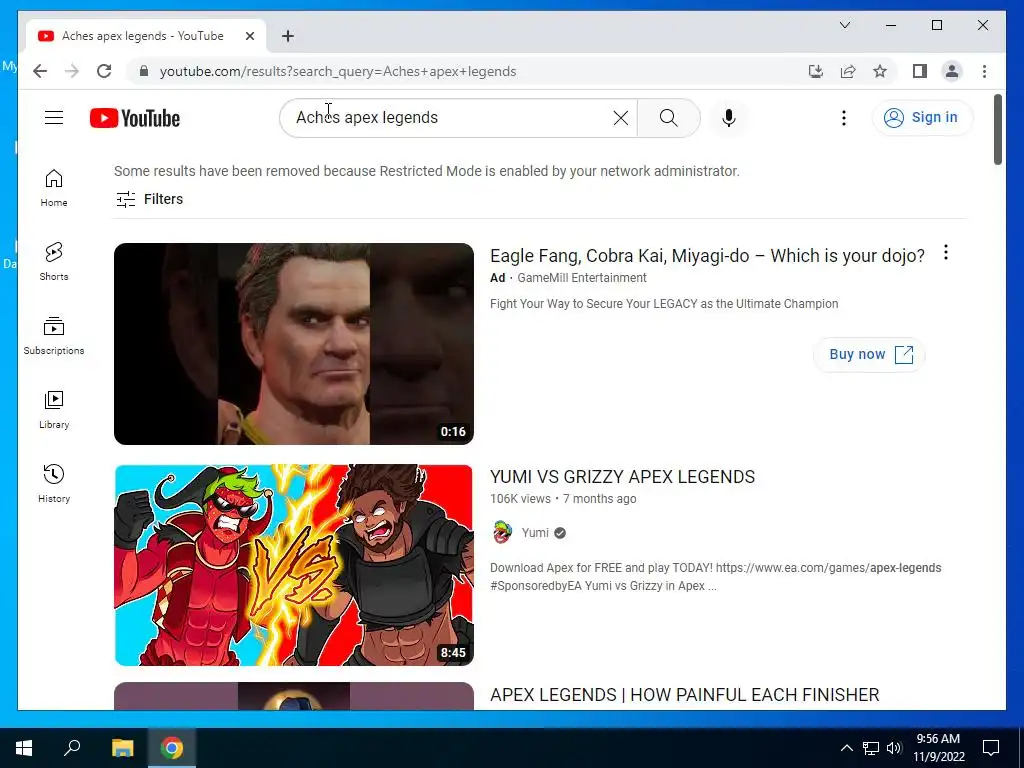The image size is (1024, 768).
Task: Open Library in the YouTube sidebar
Action: [x=54, y=409]
